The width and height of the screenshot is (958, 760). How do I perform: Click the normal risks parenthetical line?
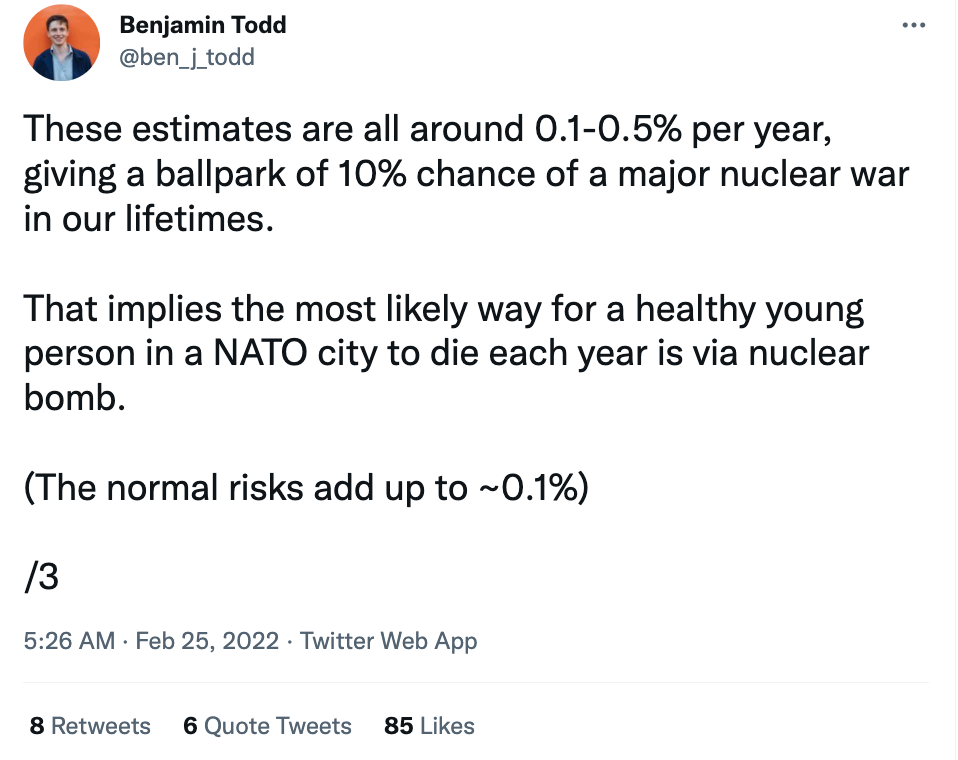(306, 488)
